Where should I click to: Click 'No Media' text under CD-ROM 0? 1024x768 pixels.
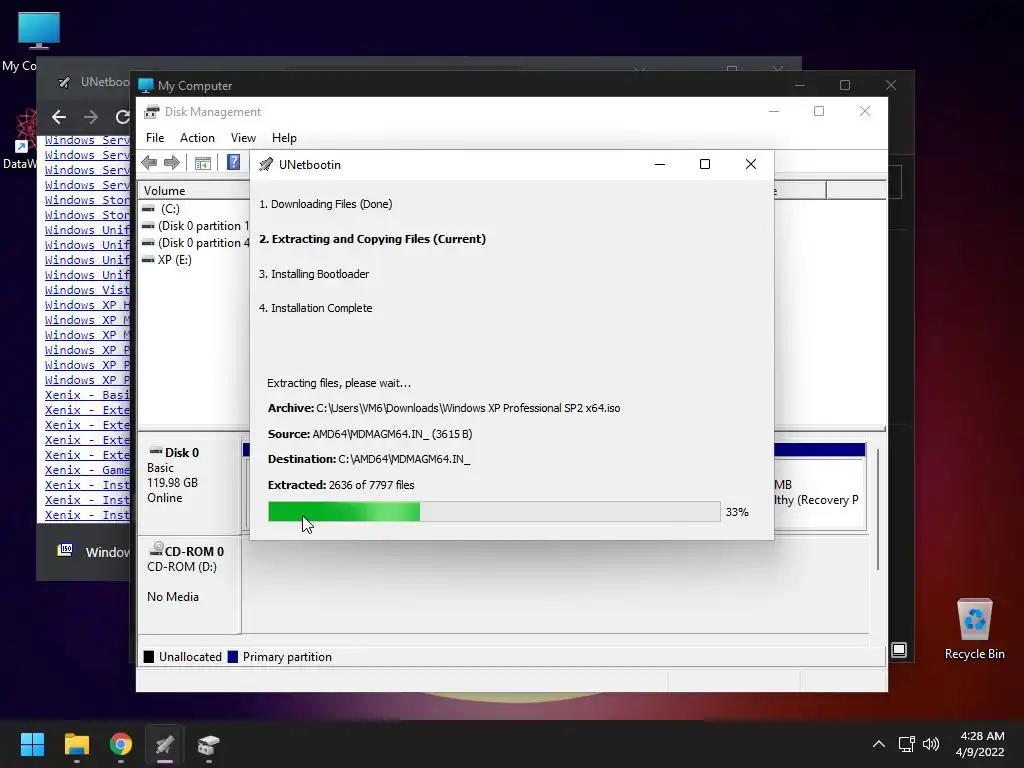click(172, 597)
